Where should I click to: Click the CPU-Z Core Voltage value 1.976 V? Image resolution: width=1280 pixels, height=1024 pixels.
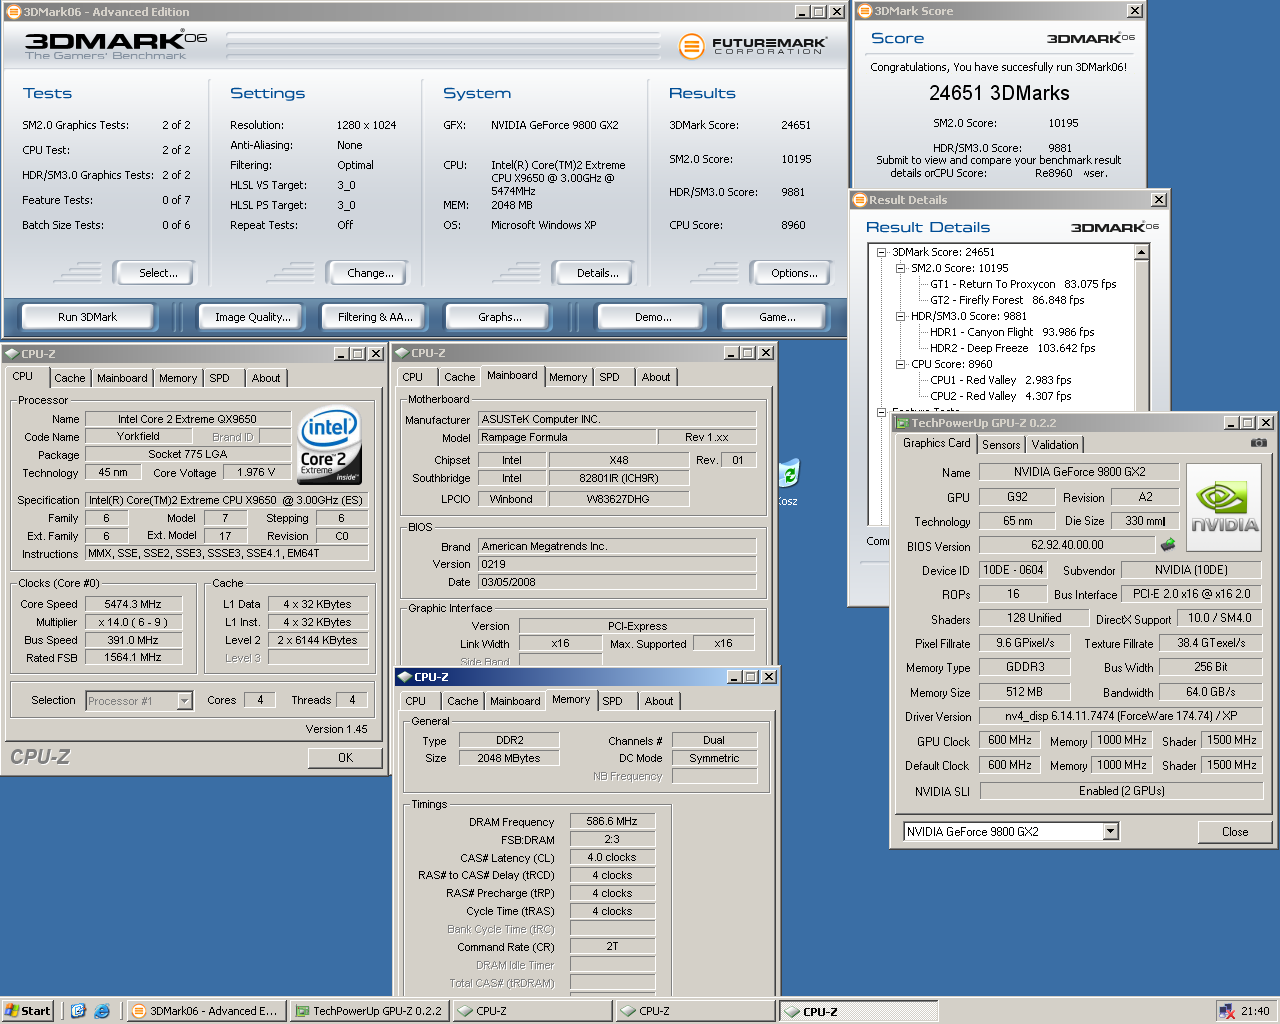pyautogui.click(x=256, y=472)
